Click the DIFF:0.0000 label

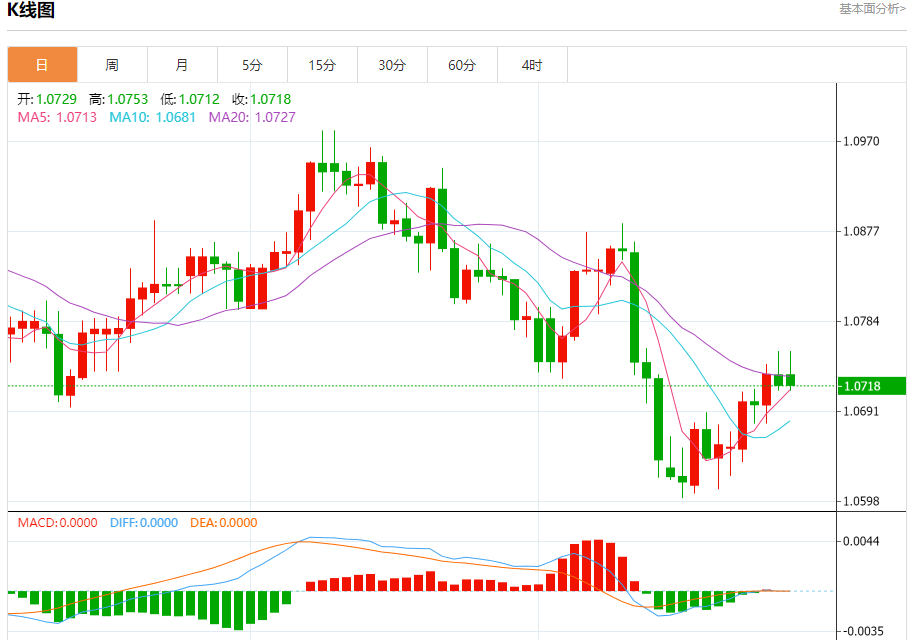[143, 523]
